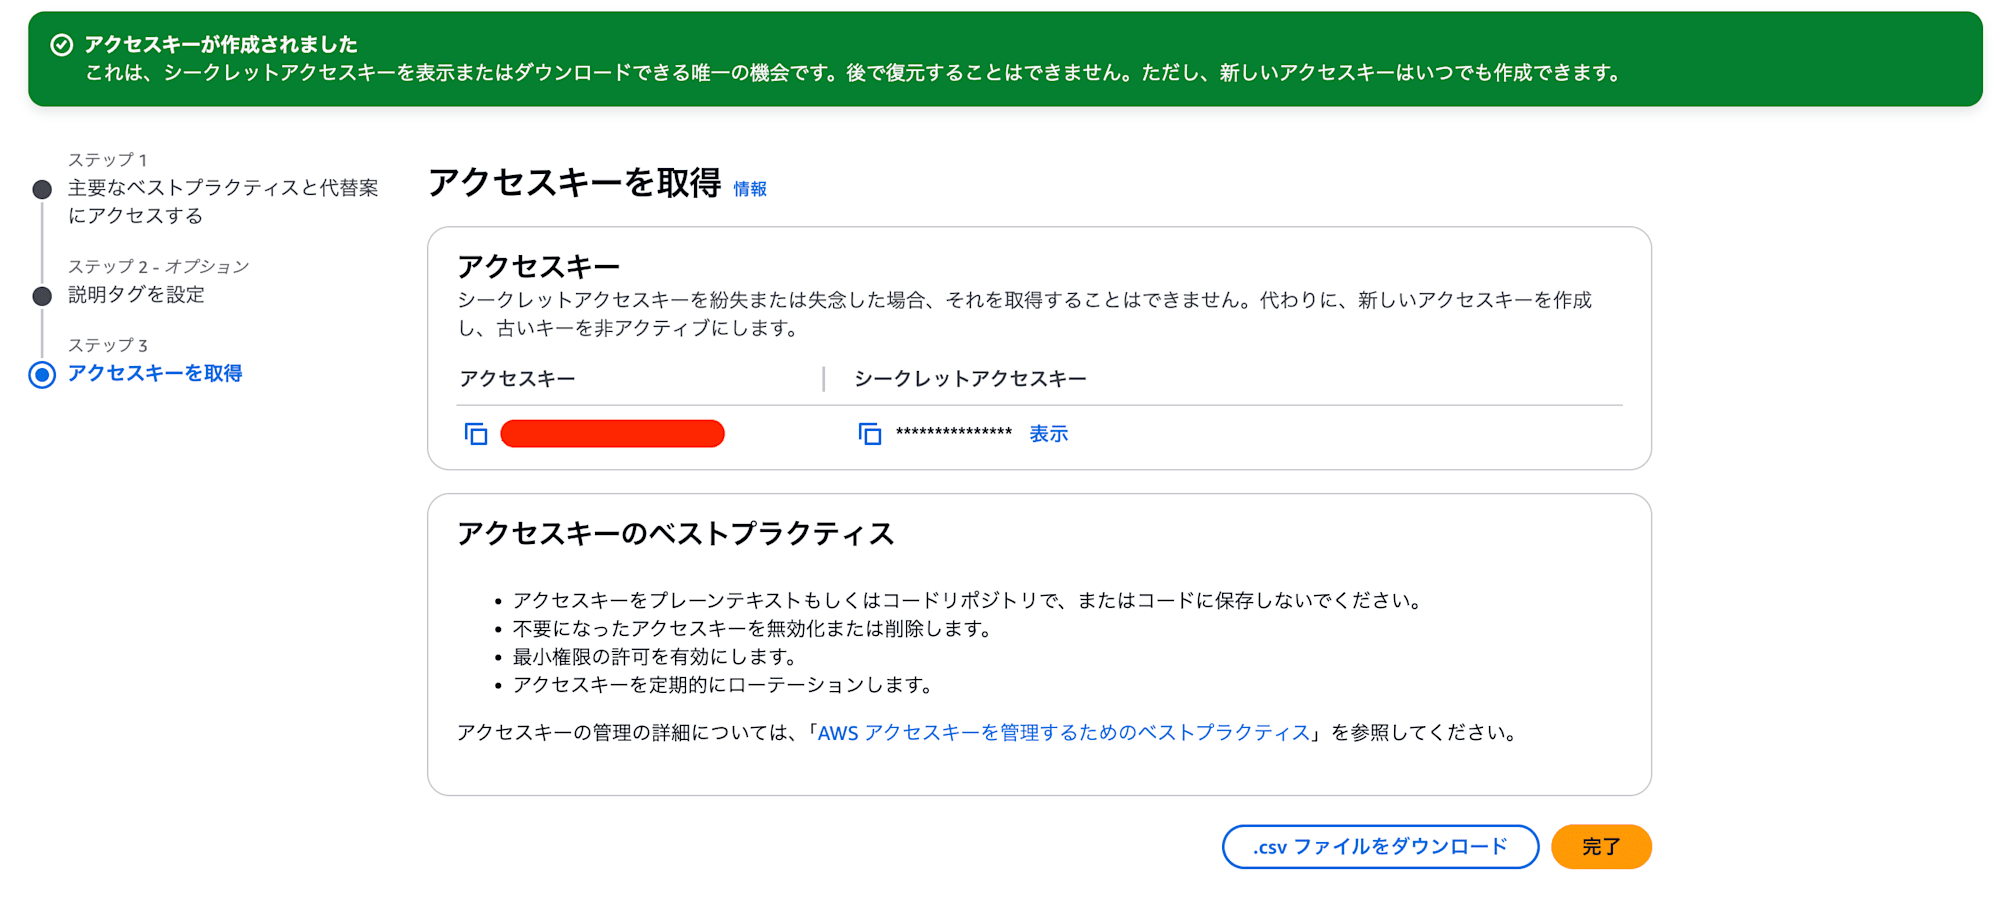Click the redacted access key value
This screenshot has height=917, width=2000.
[612, 434]
